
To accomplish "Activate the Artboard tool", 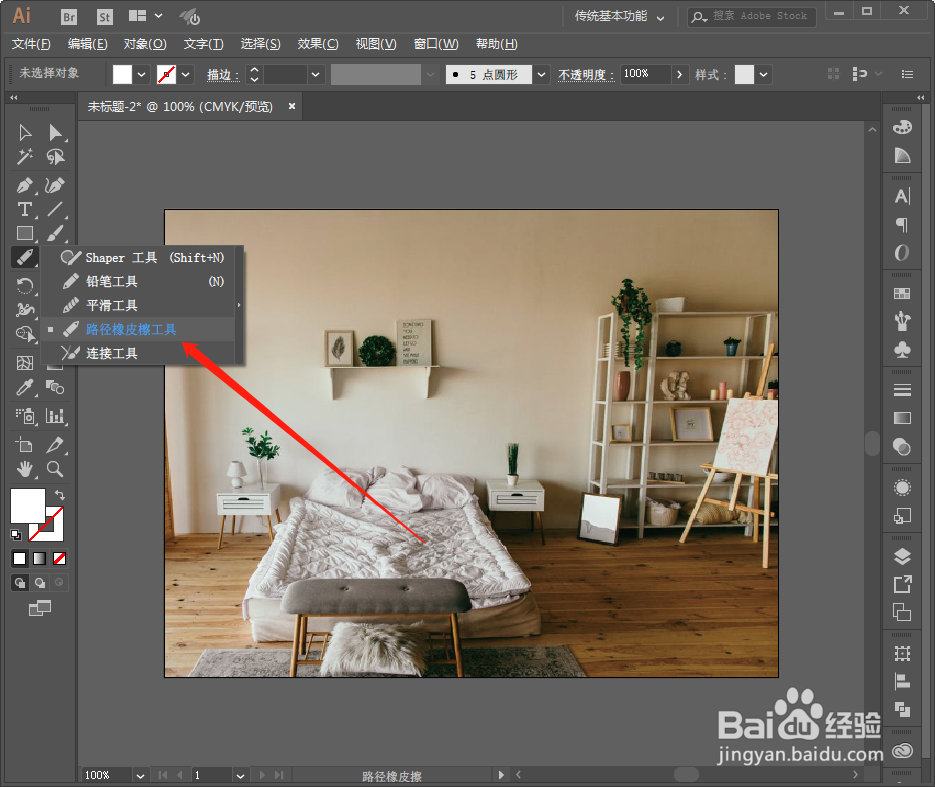I will (x=24, y=445).
